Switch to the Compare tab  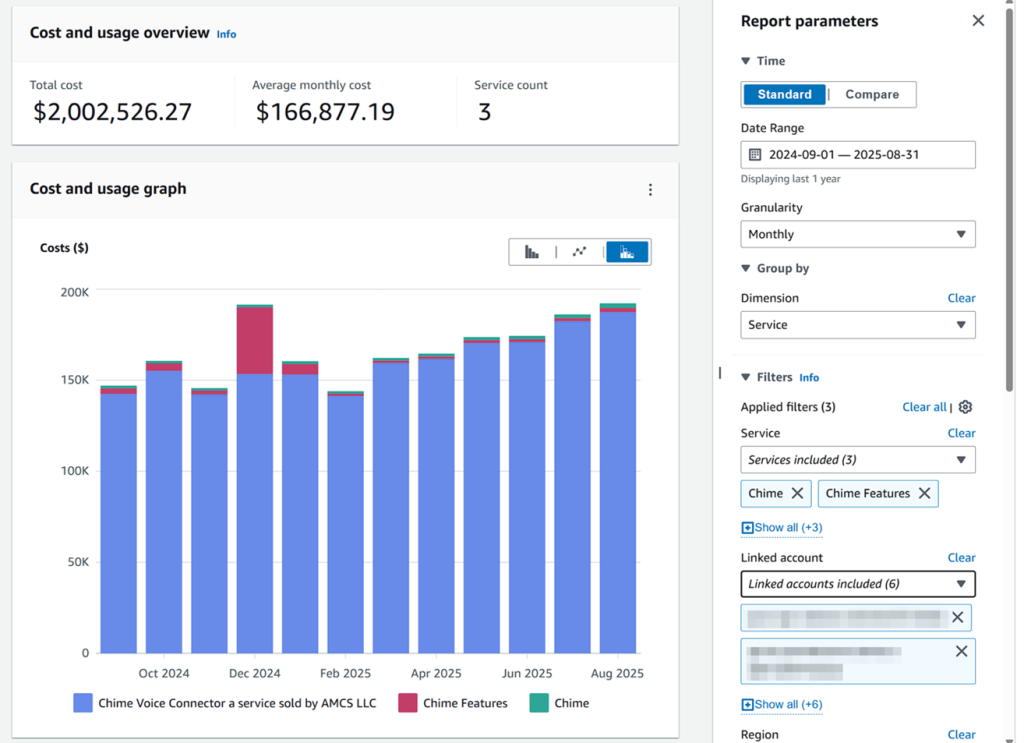871,94
